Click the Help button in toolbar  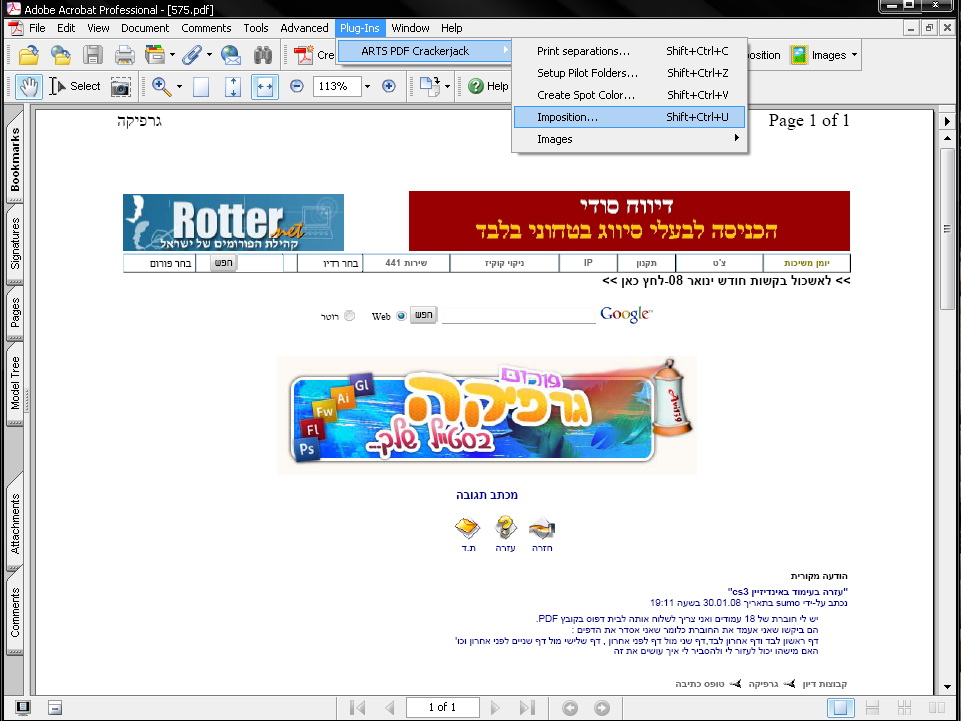pyautogui.click(x=488, y=87)
